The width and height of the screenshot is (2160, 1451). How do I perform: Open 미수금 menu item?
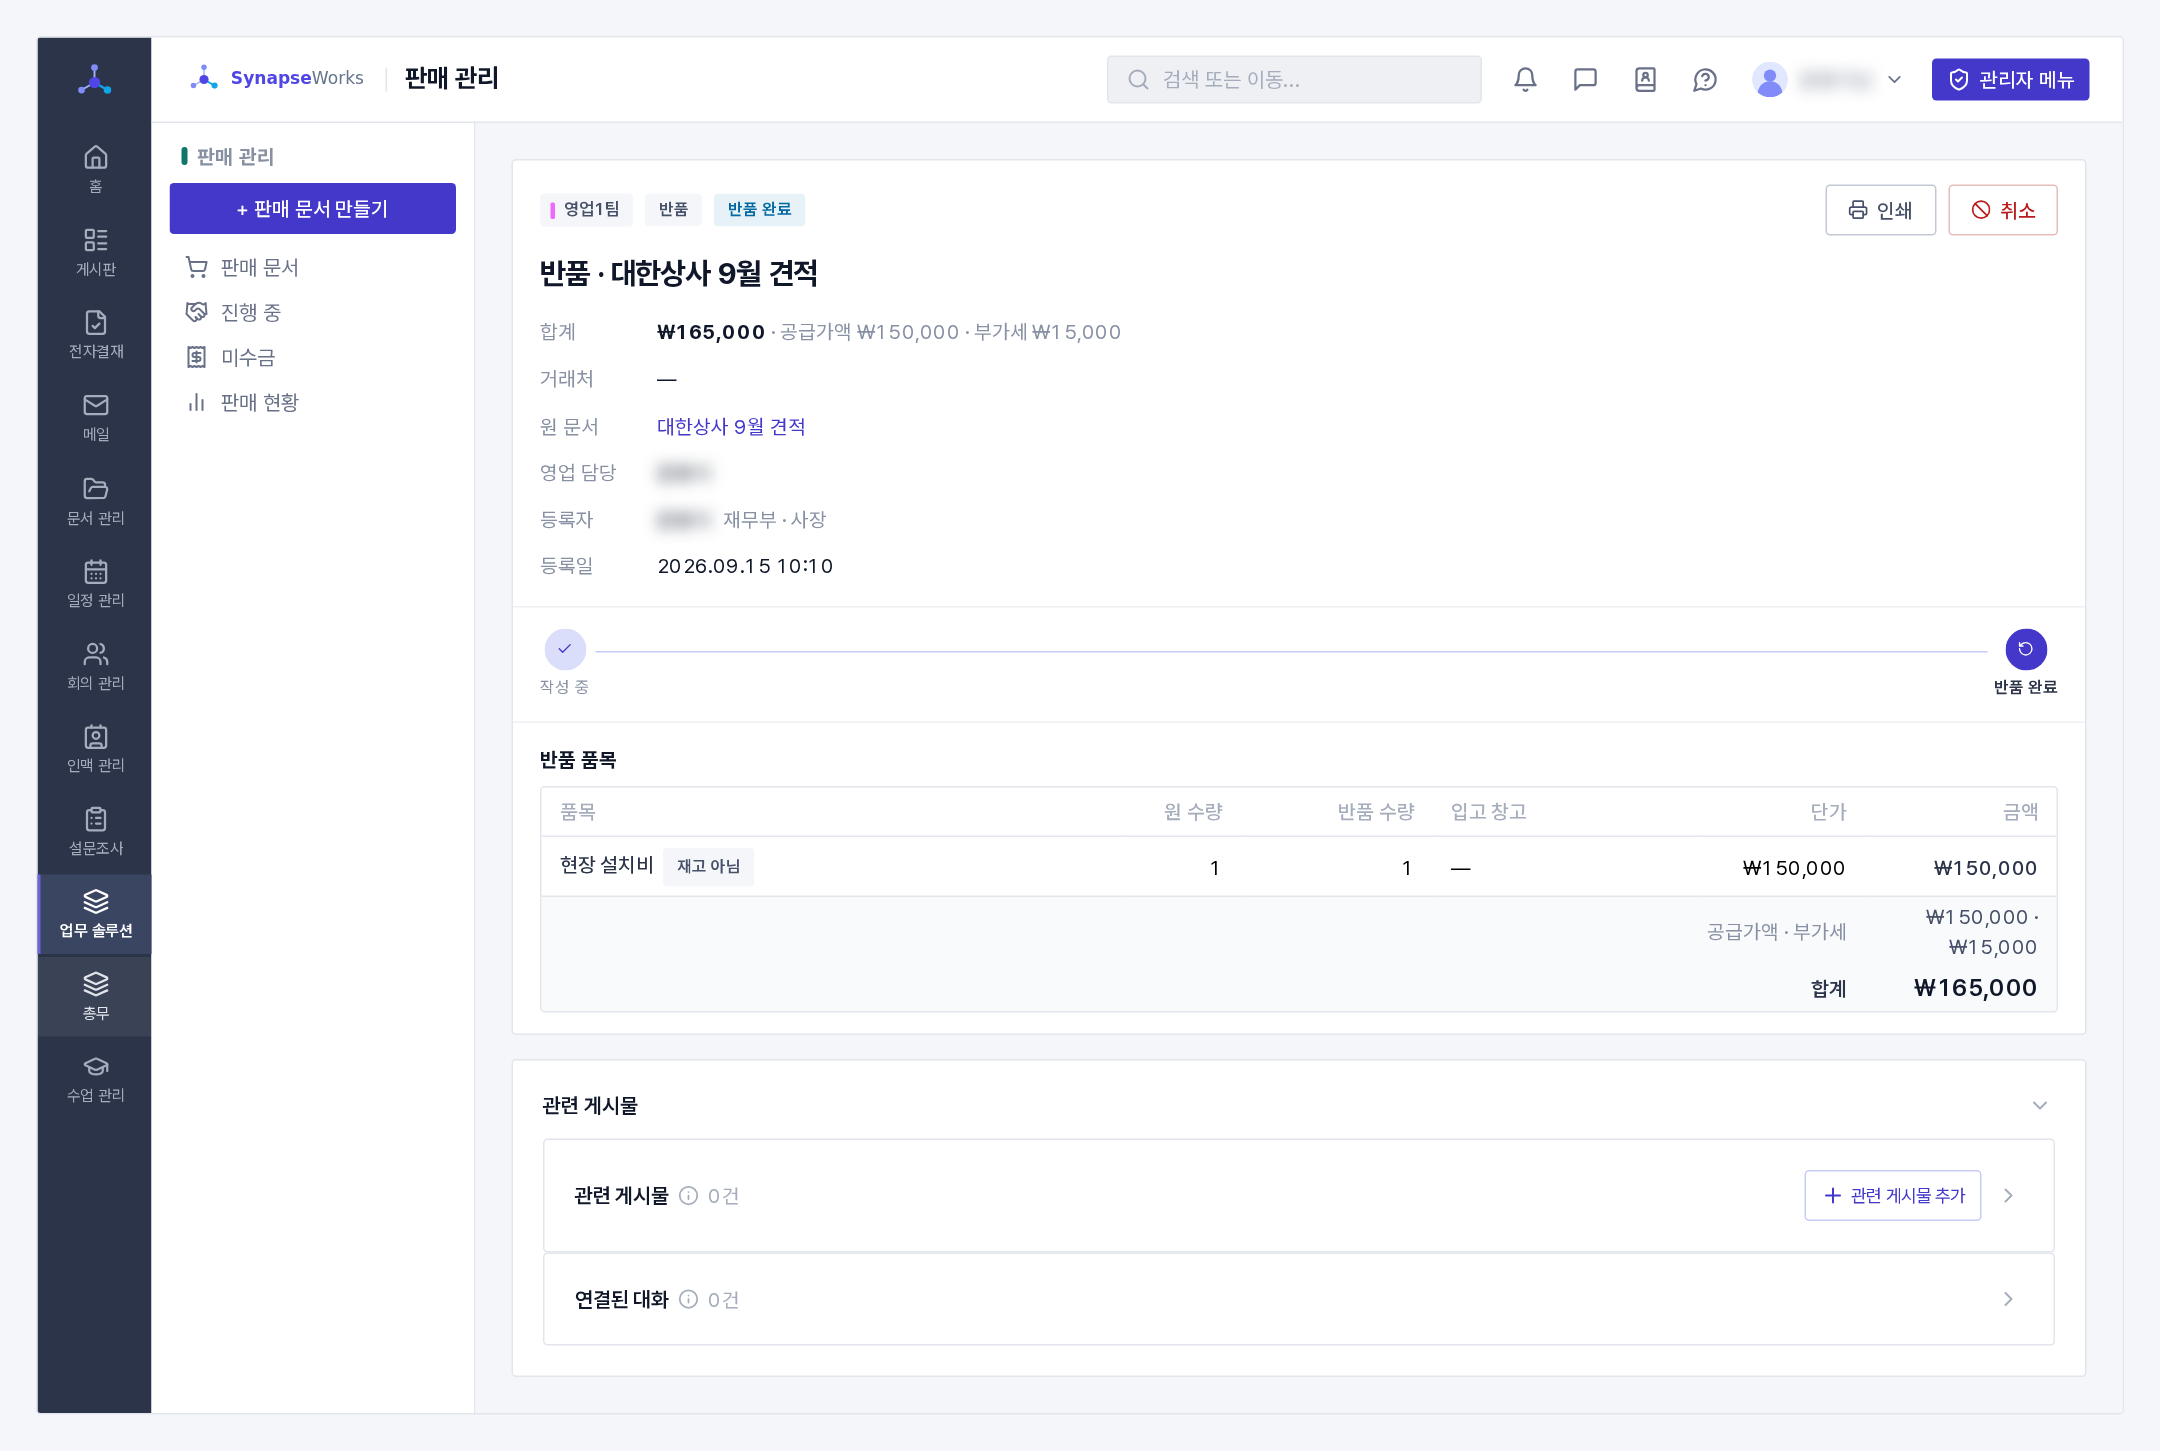point(313,357)
